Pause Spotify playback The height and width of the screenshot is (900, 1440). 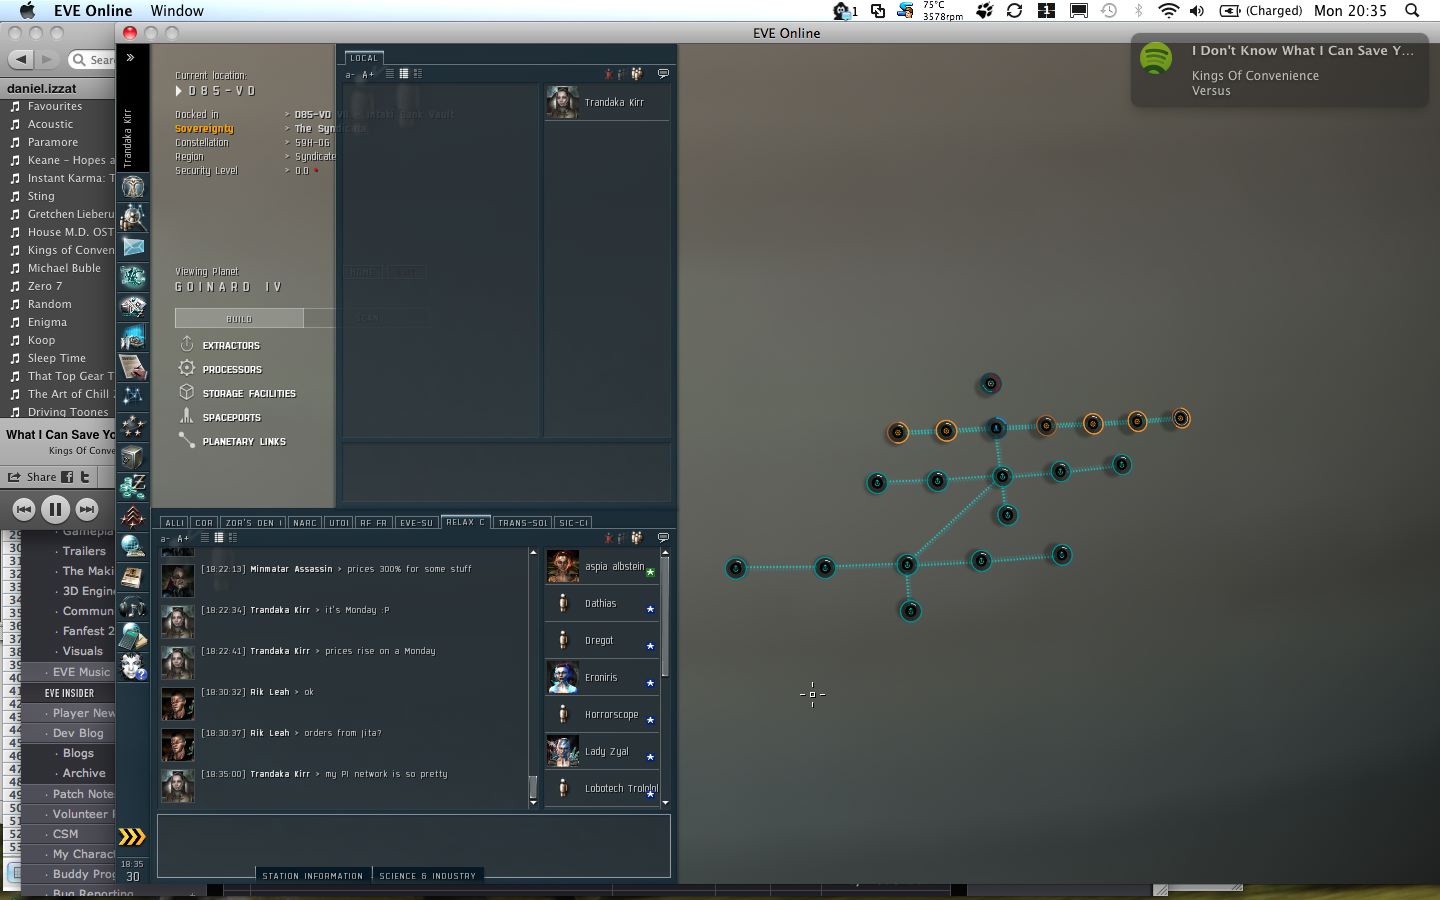55,509
